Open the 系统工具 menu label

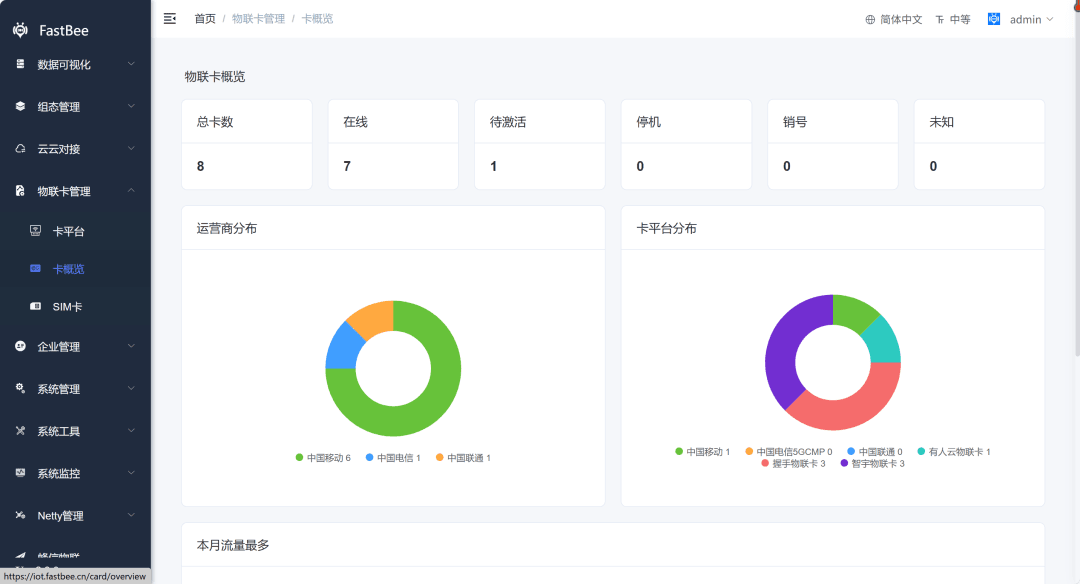pos(59,431)
